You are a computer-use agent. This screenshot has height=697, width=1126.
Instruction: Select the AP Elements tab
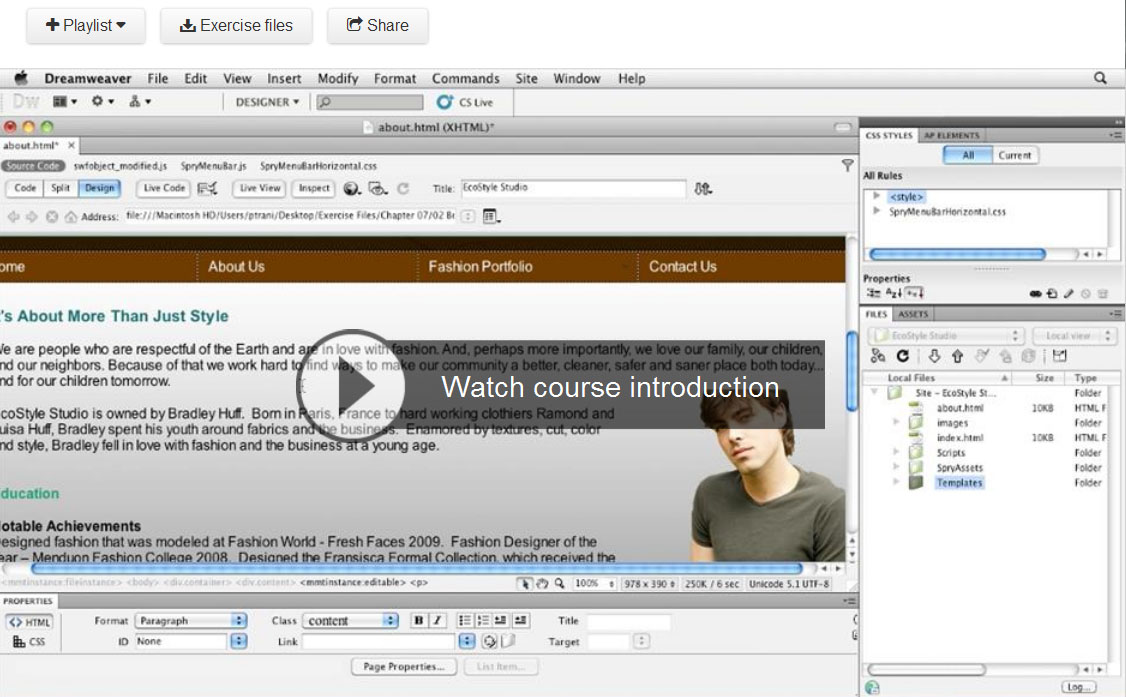coord(951,135)
